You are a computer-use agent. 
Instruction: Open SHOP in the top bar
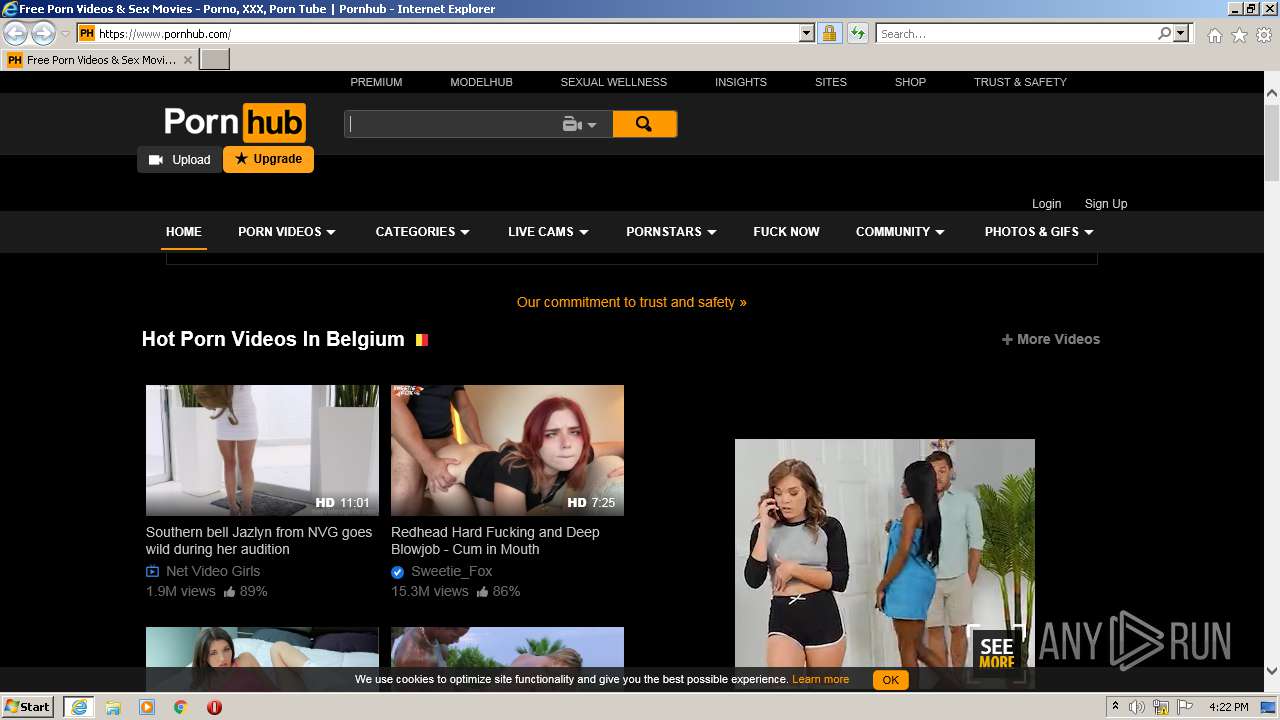(910, 82)
